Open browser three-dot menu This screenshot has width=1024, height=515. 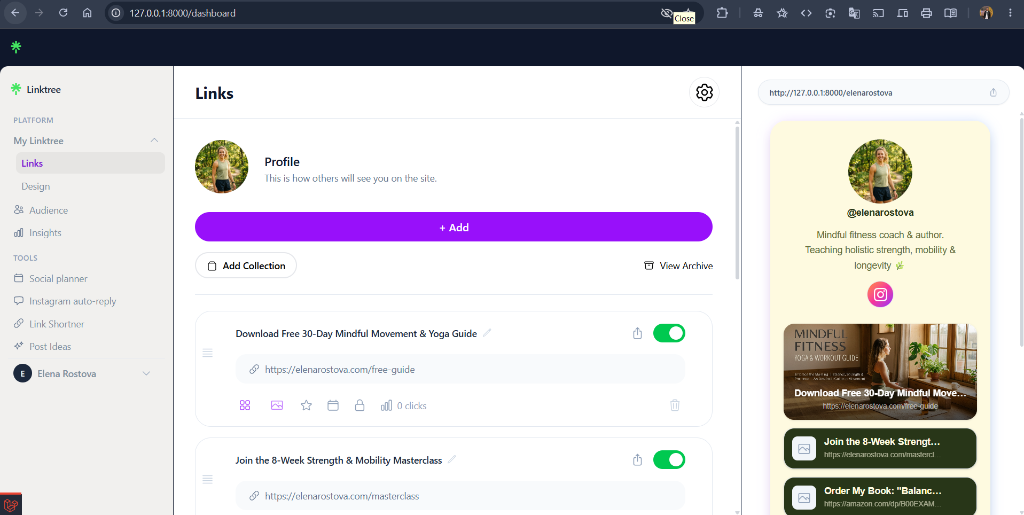[x=1010, y=12]
